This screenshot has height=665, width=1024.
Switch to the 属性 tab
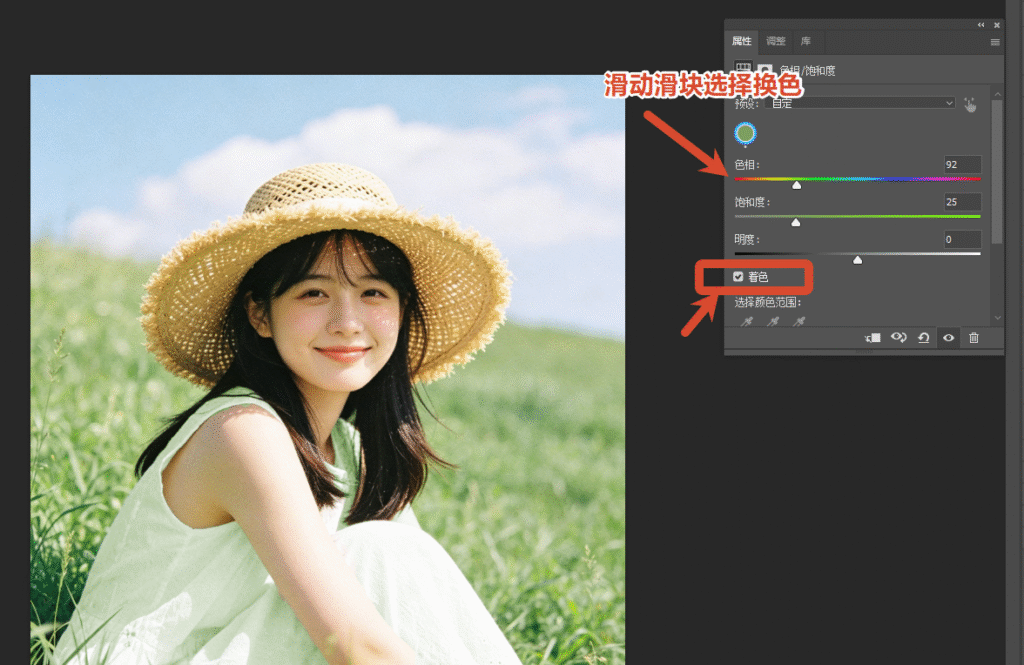coord(741,41)
